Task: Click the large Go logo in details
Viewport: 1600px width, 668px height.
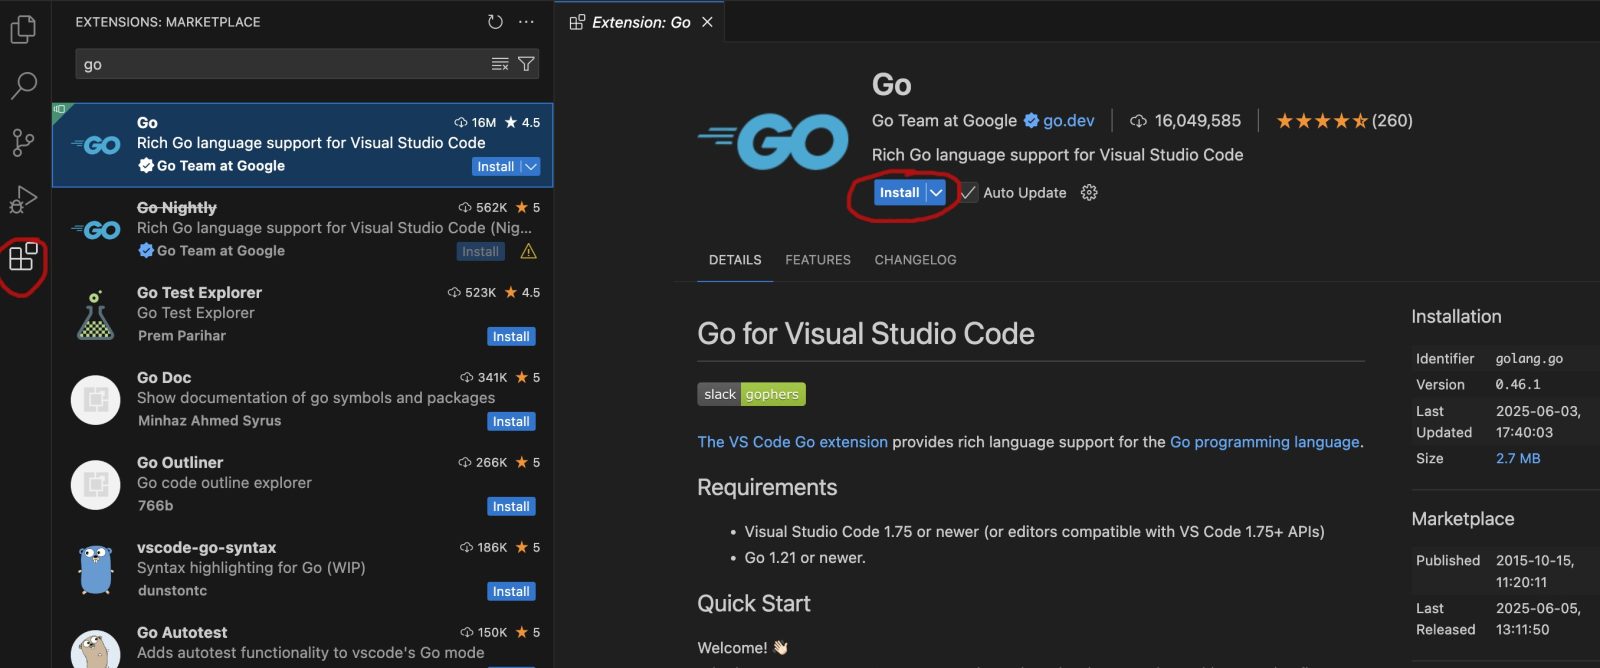Action: 773,140
